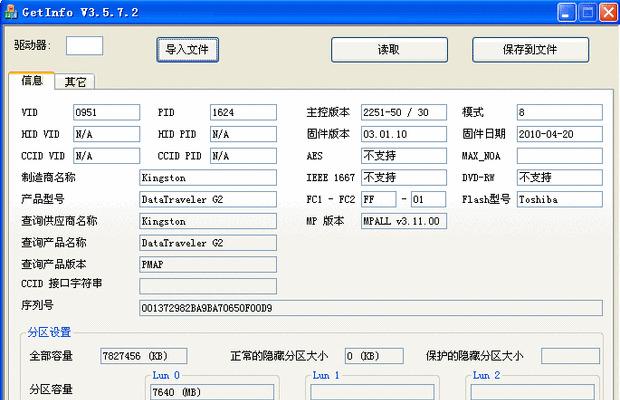Click the 分区容量 label

(51, 389)
